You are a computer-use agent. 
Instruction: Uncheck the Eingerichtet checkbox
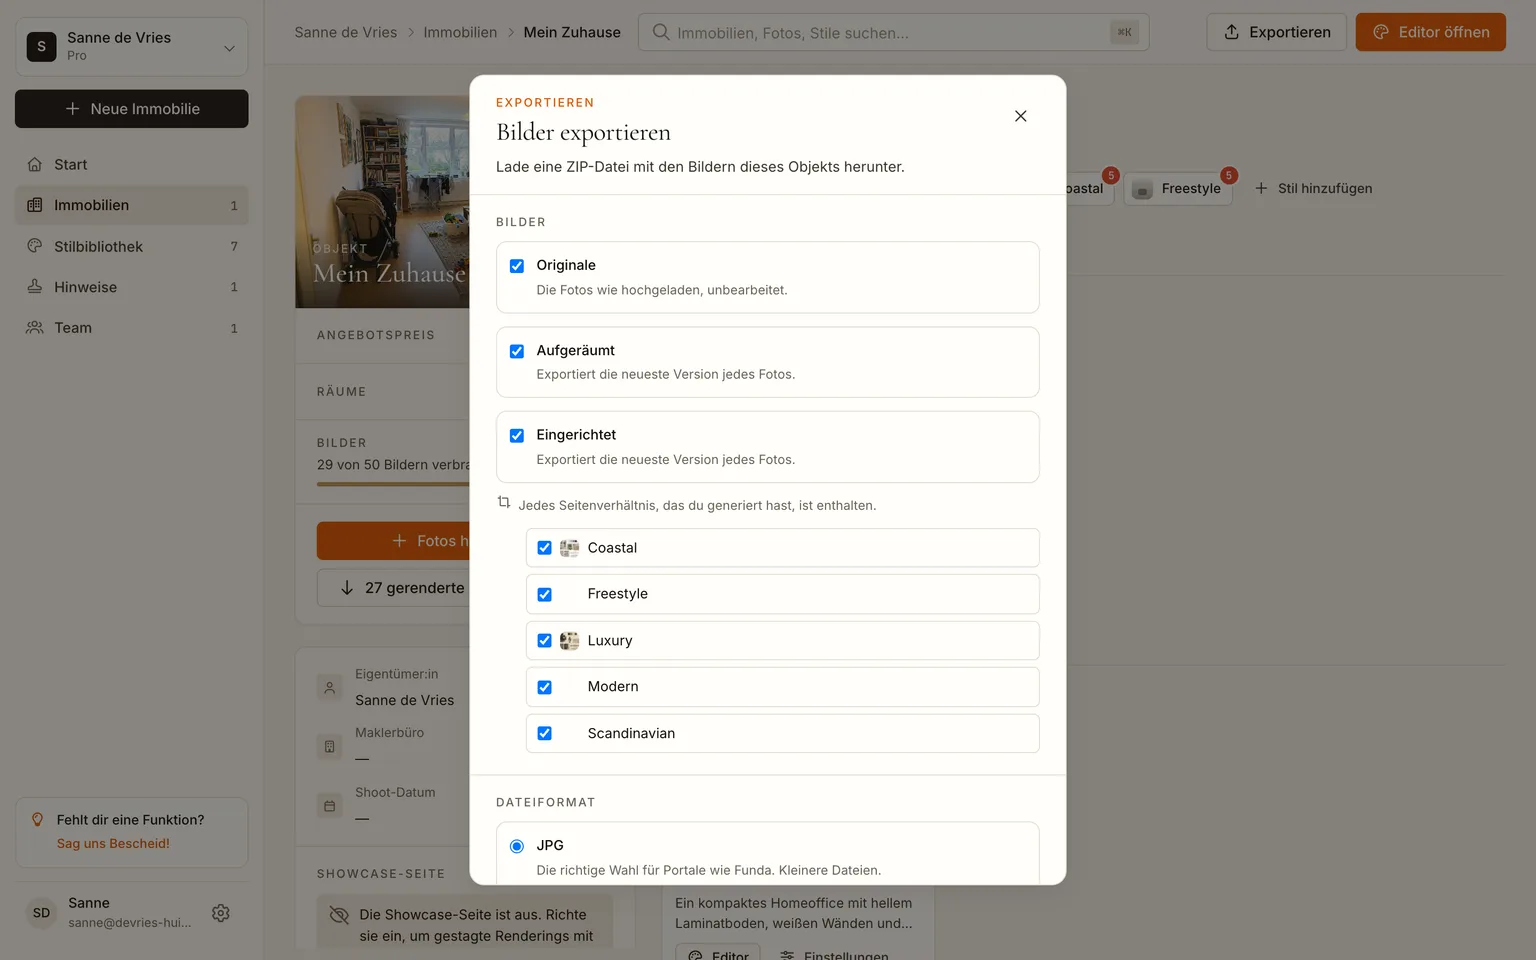(517, 436)
